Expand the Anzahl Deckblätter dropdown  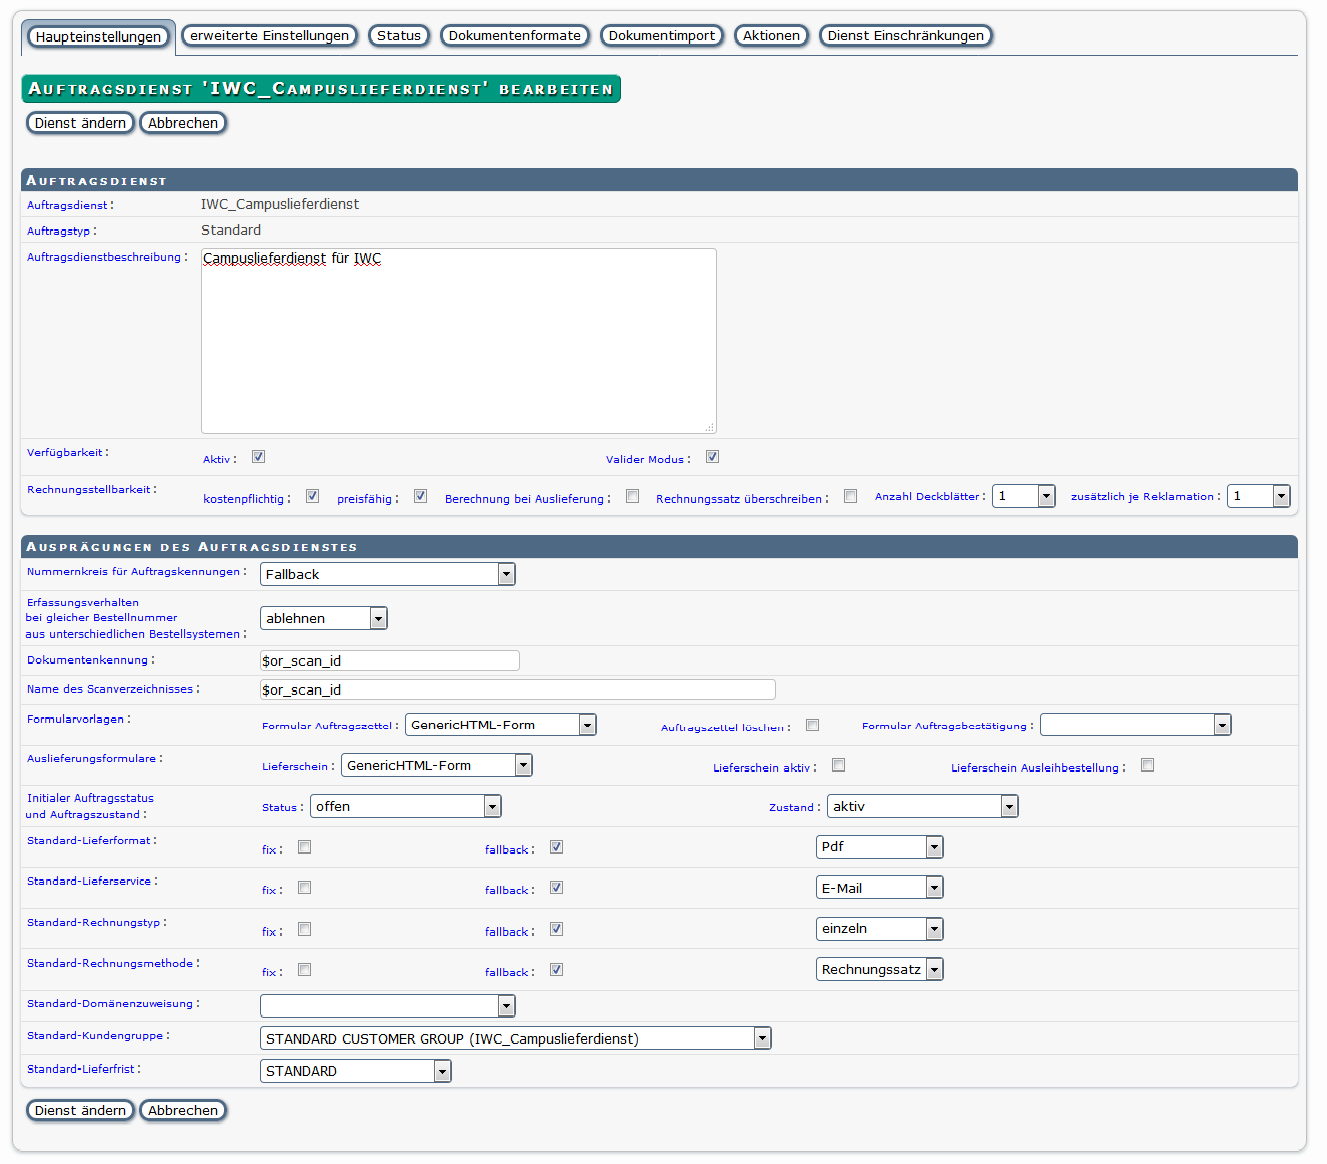tap(1023, 496)
